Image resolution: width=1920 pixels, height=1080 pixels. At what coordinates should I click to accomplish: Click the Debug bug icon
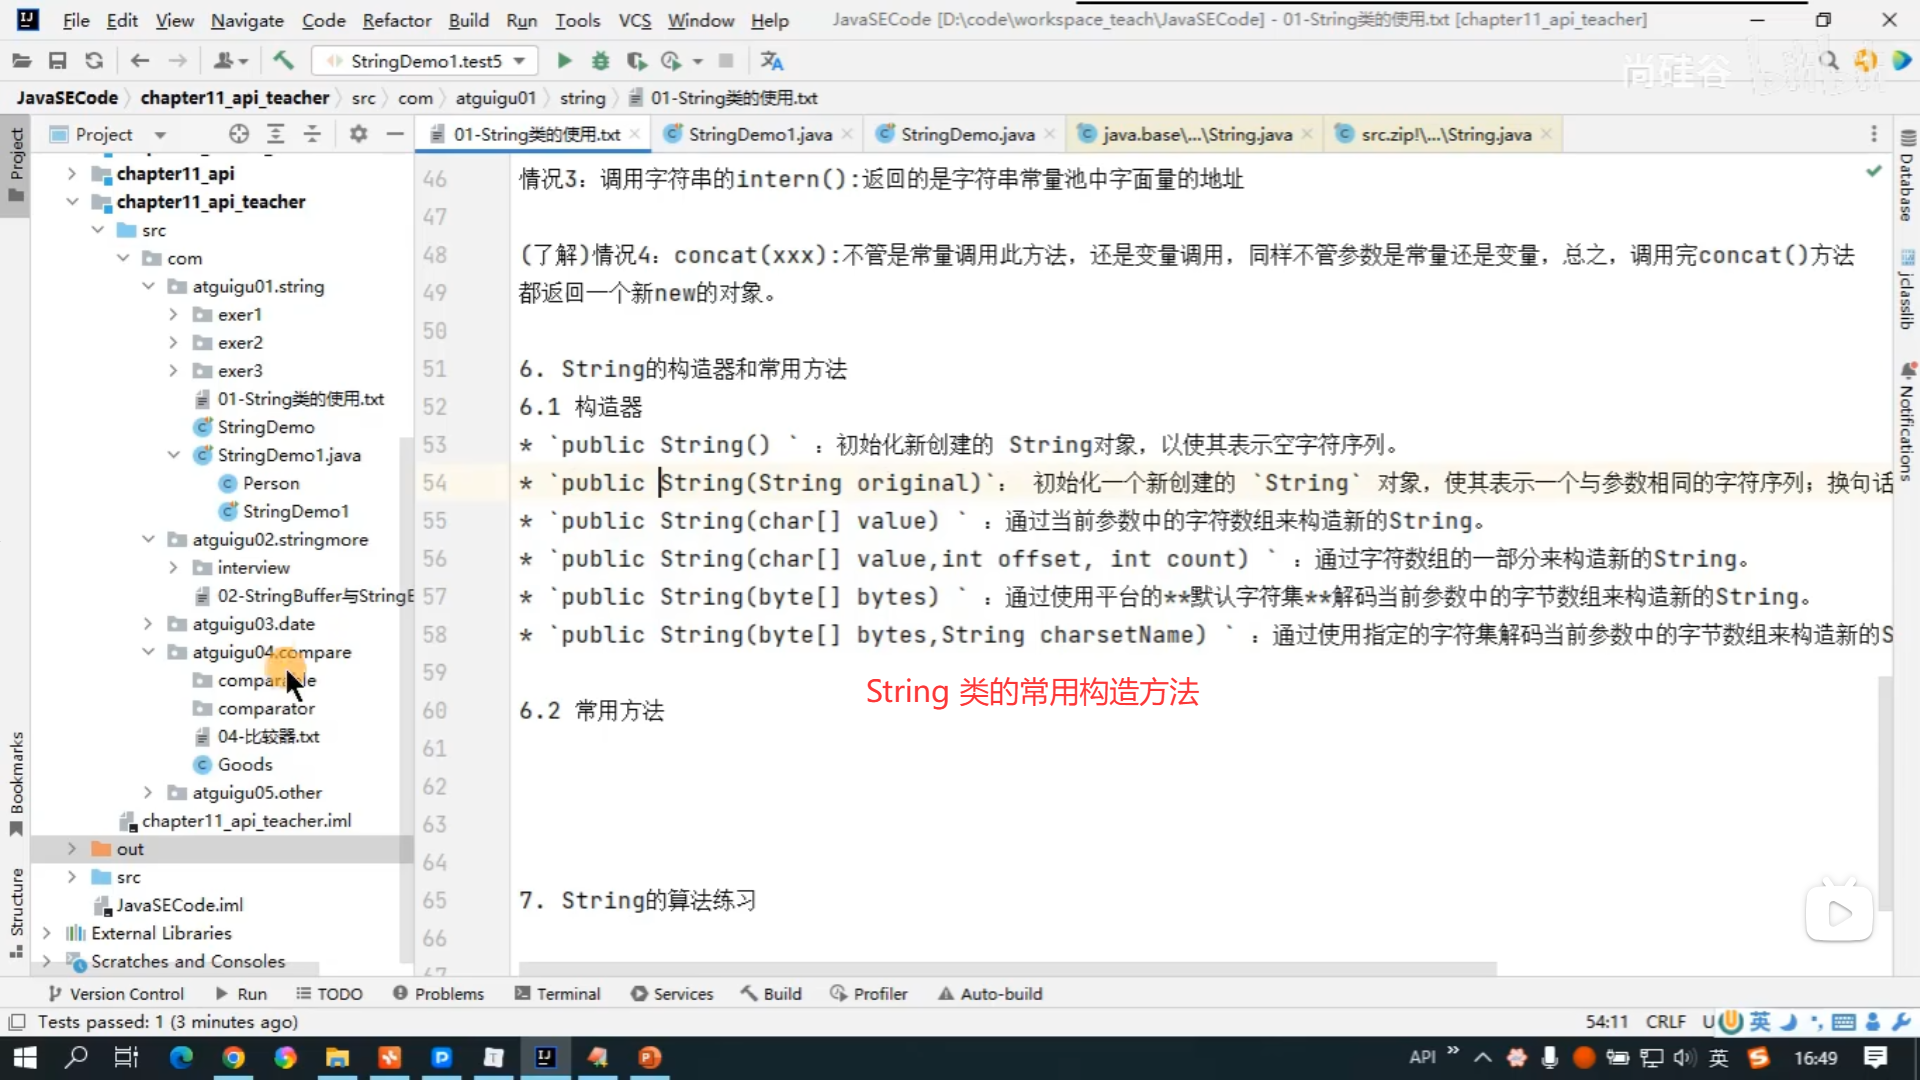[x=600, y=61]
